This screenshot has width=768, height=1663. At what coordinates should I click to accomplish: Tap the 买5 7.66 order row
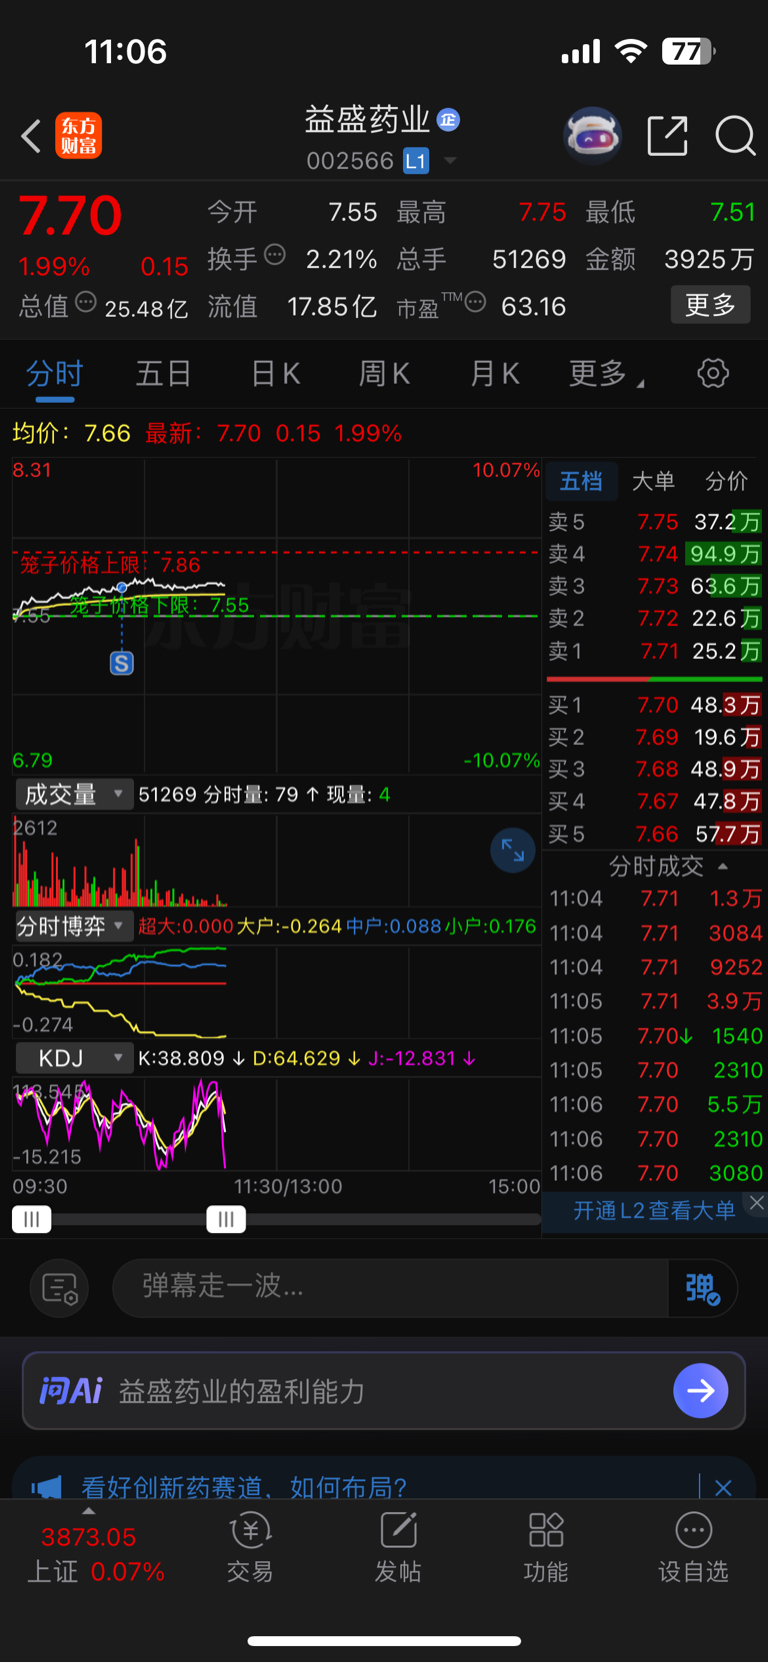655,834
